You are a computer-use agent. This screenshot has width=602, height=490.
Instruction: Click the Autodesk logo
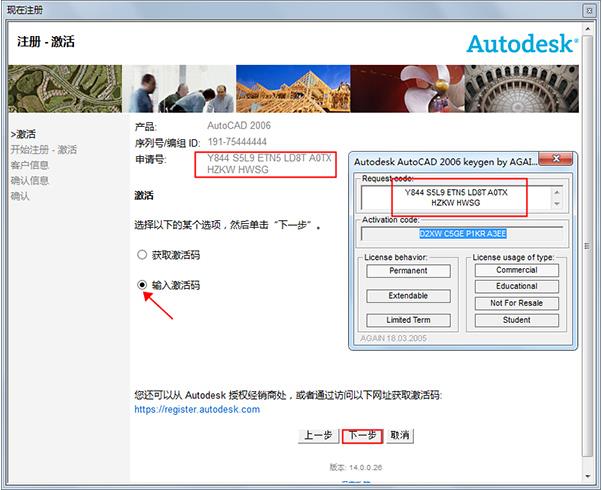pos(521,43)
